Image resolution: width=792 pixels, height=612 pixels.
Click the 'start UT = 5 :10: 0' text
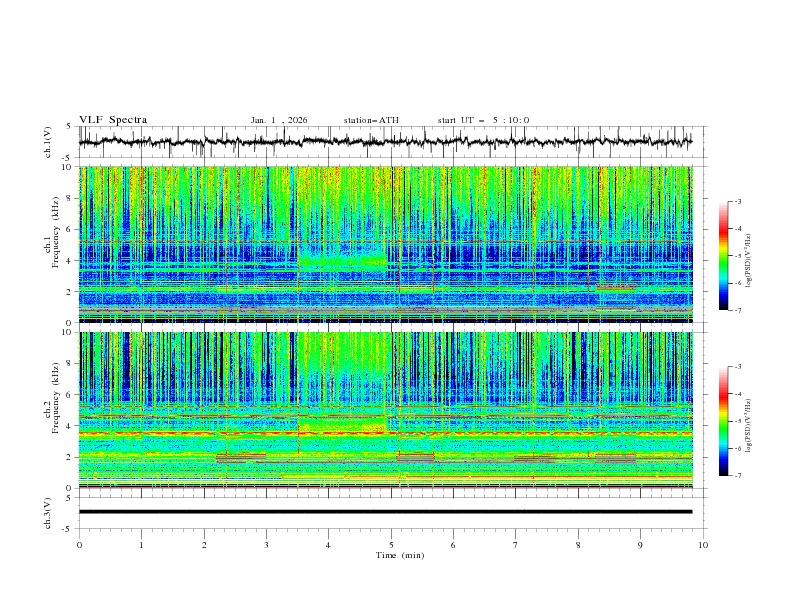pyautogui.click(x=483, y=120)
